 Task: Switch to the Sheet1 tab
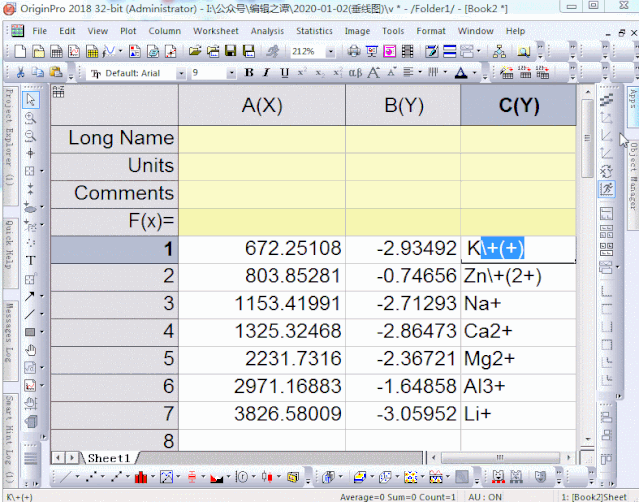(x=108, y=458)
